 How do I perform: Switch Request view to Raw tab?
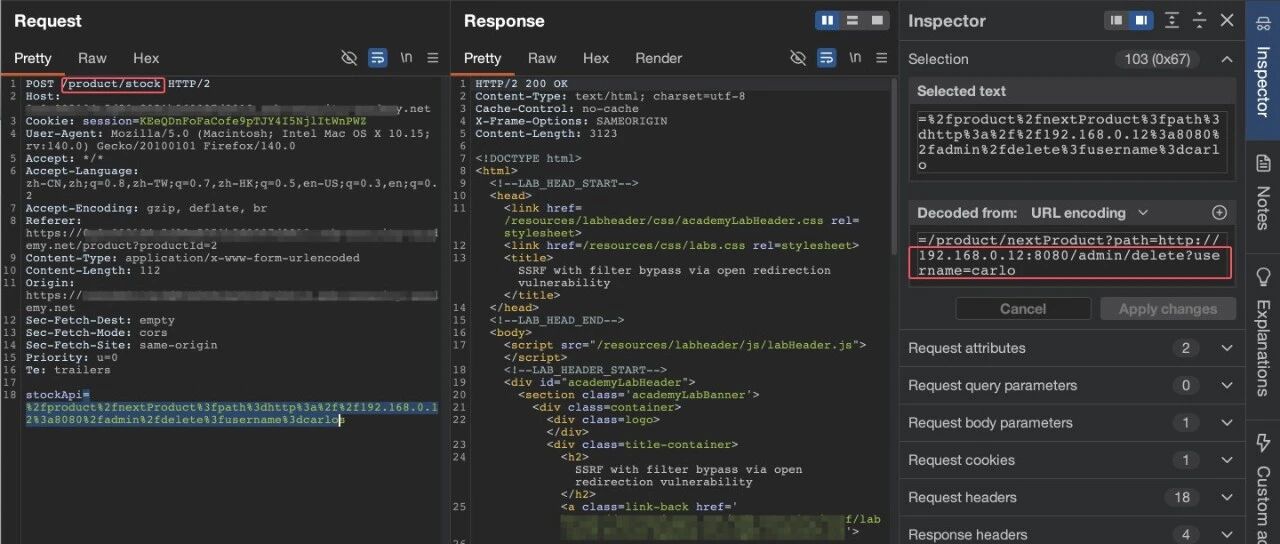click(92, 58)
